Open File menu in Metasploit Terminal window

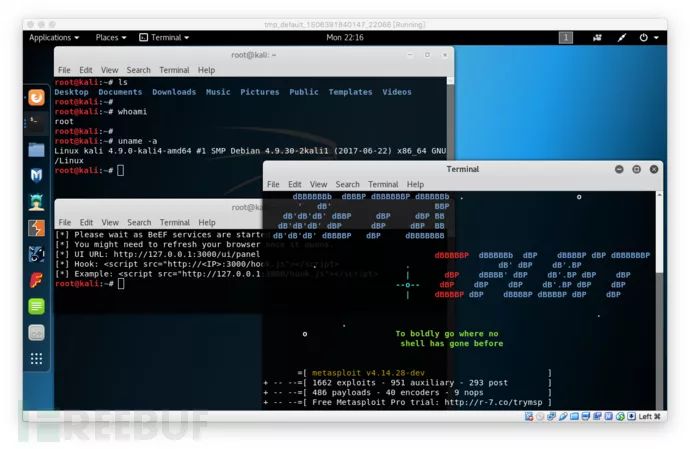coord(273,184)
